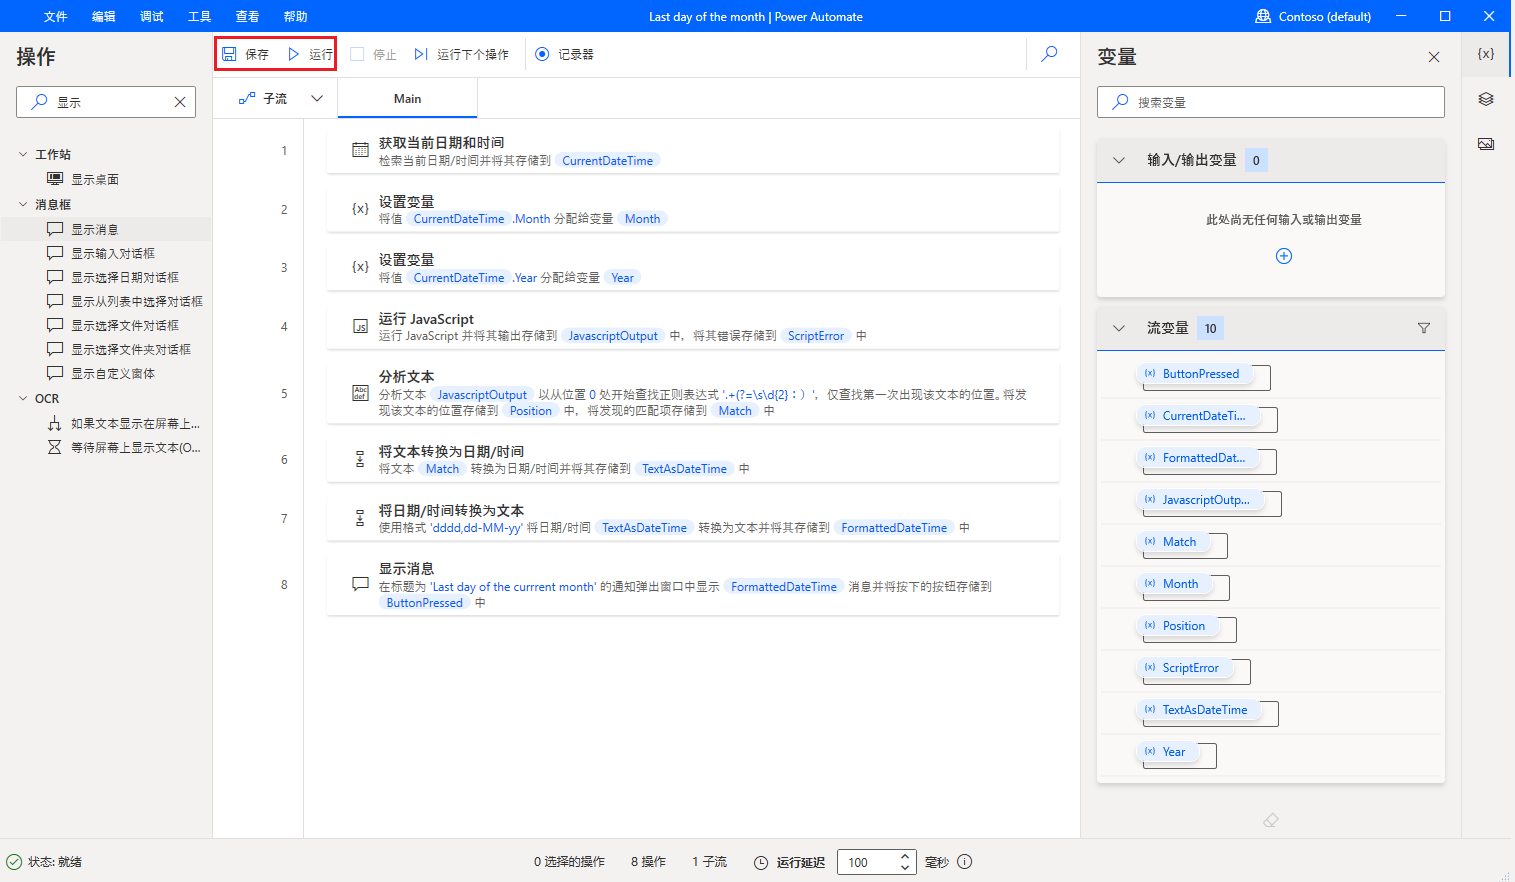Click the 搜索变量 search field

(1271, 102)
